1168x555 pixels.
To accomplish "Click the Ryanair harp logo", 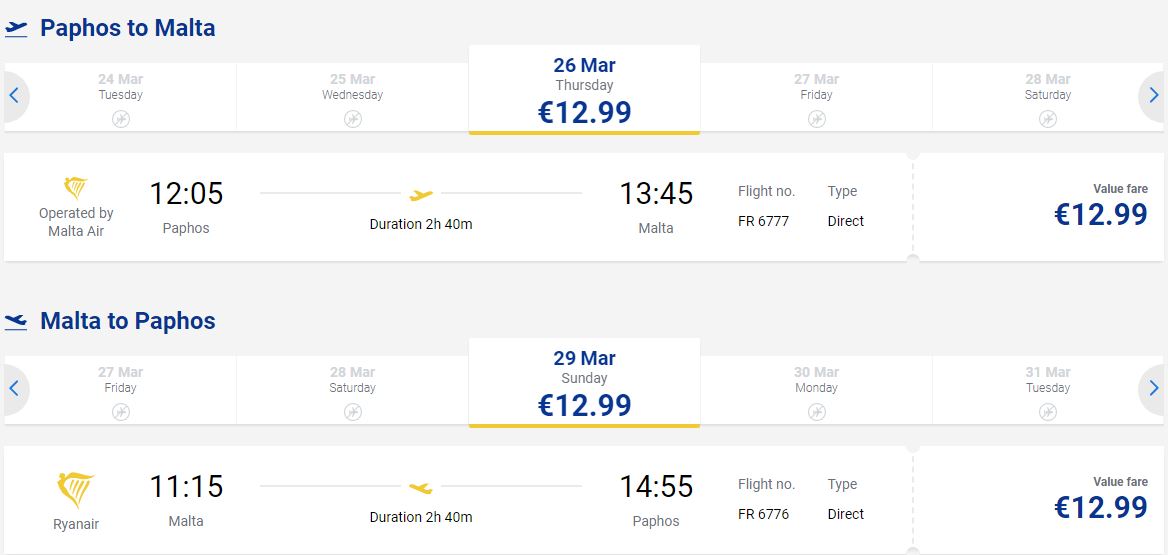I will tap(76, 490).
